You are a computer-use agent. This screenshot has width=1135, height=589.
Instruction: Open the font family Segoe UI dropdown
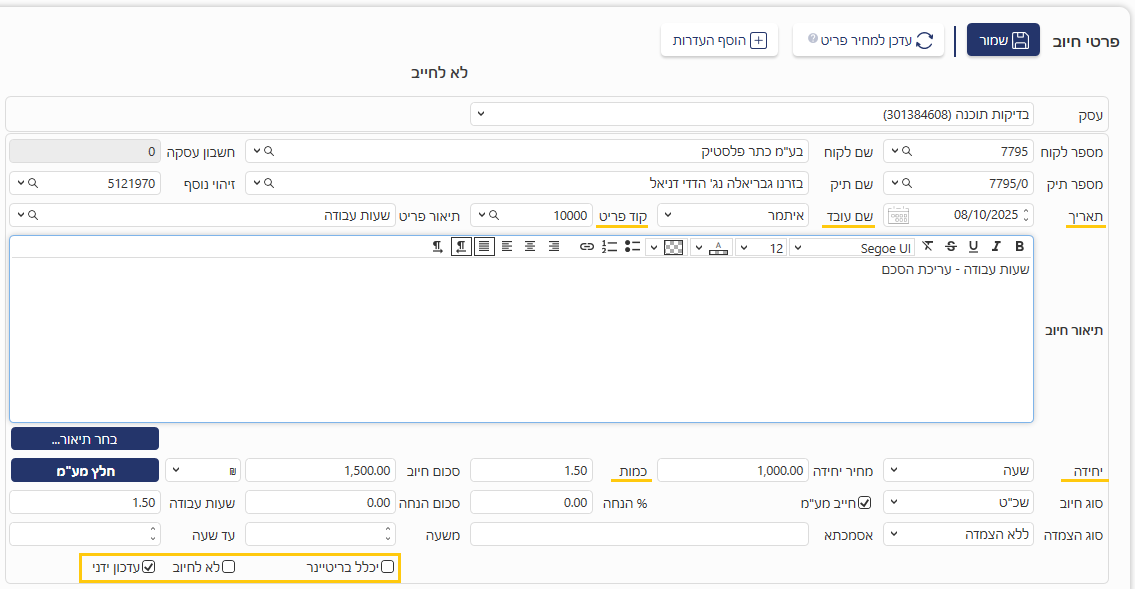click(x=851, y=247)
